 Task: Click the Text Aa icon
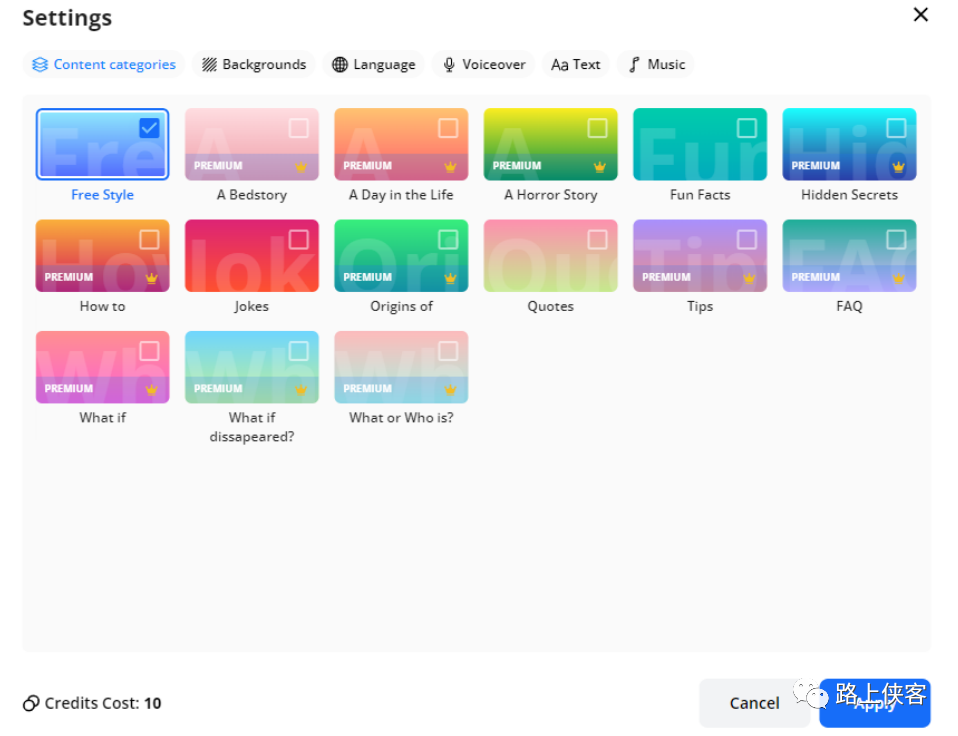point(560,65)
